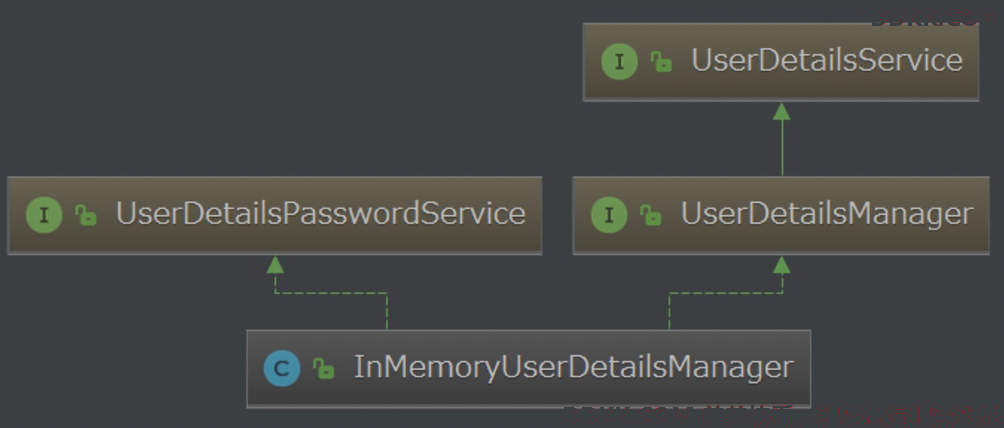The height and width of the screenshot is (428, 1004).
Task: Click the green lock icon beside UserDetailsService
Action: (661, 62)
